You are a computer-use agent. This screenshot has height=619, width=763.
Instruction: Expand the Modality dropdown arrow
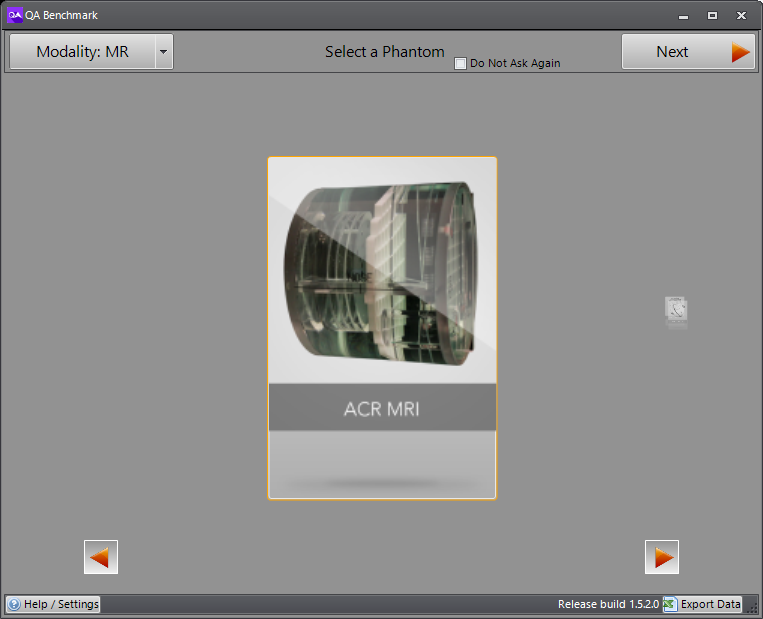[x=163, y=52]
